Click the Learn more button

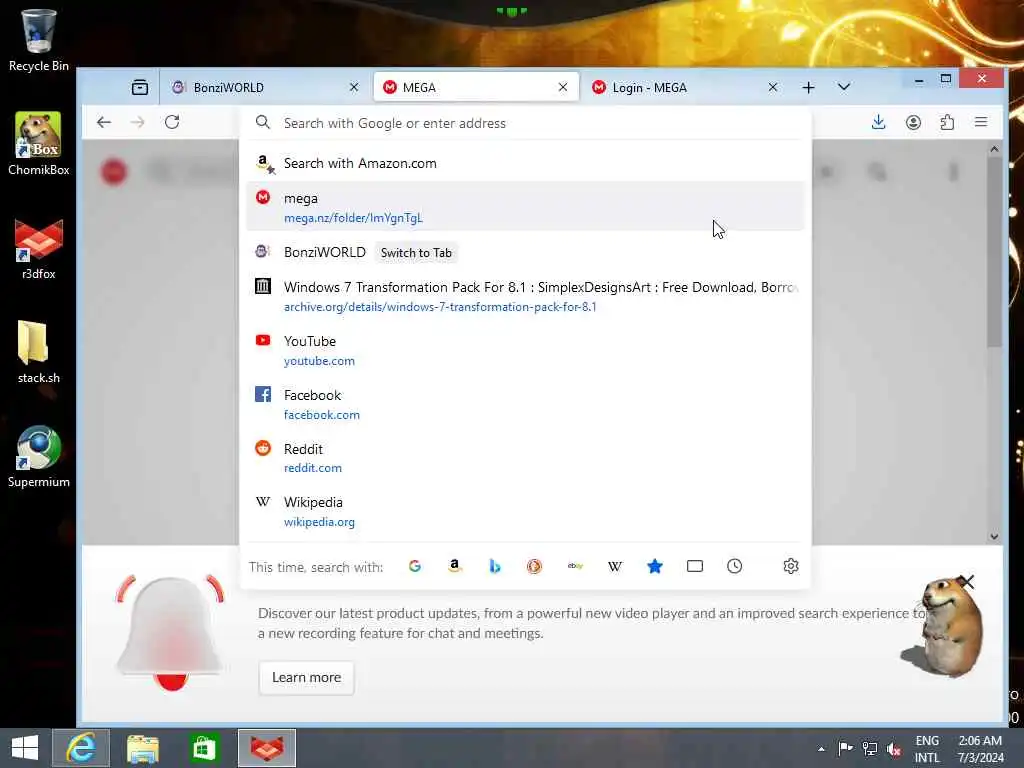(306, 678)
